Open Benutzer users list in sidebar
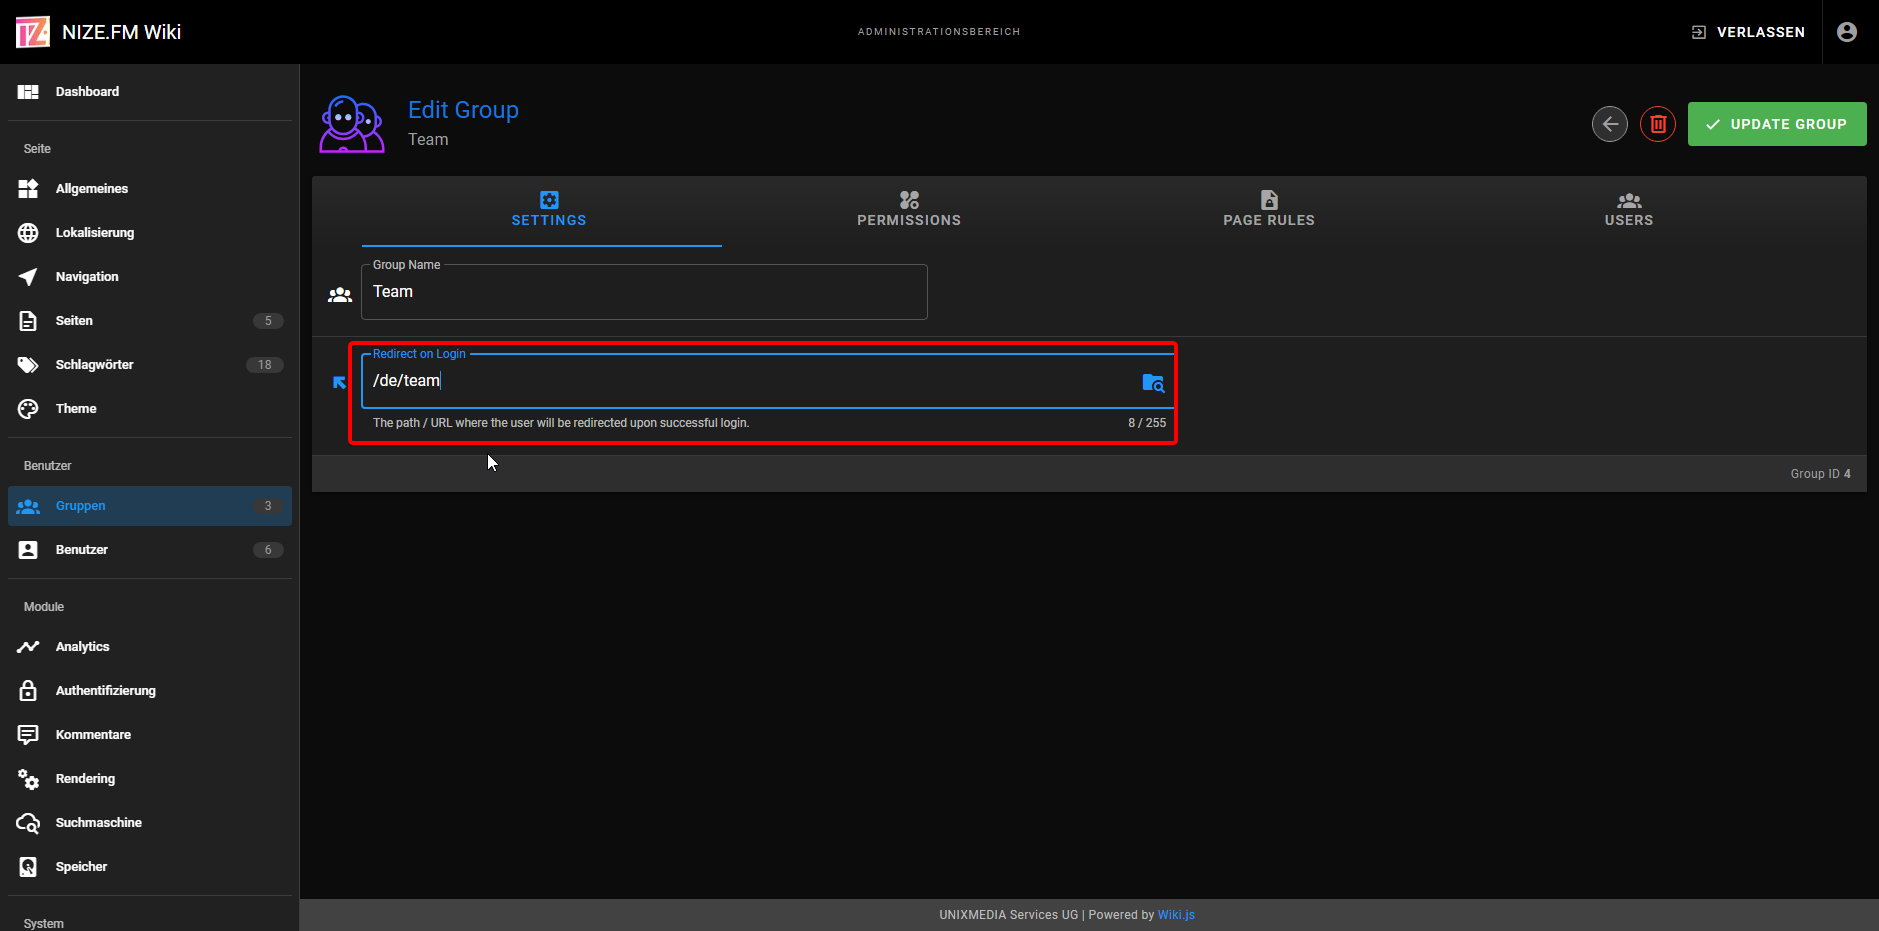 tap(82, 550)
